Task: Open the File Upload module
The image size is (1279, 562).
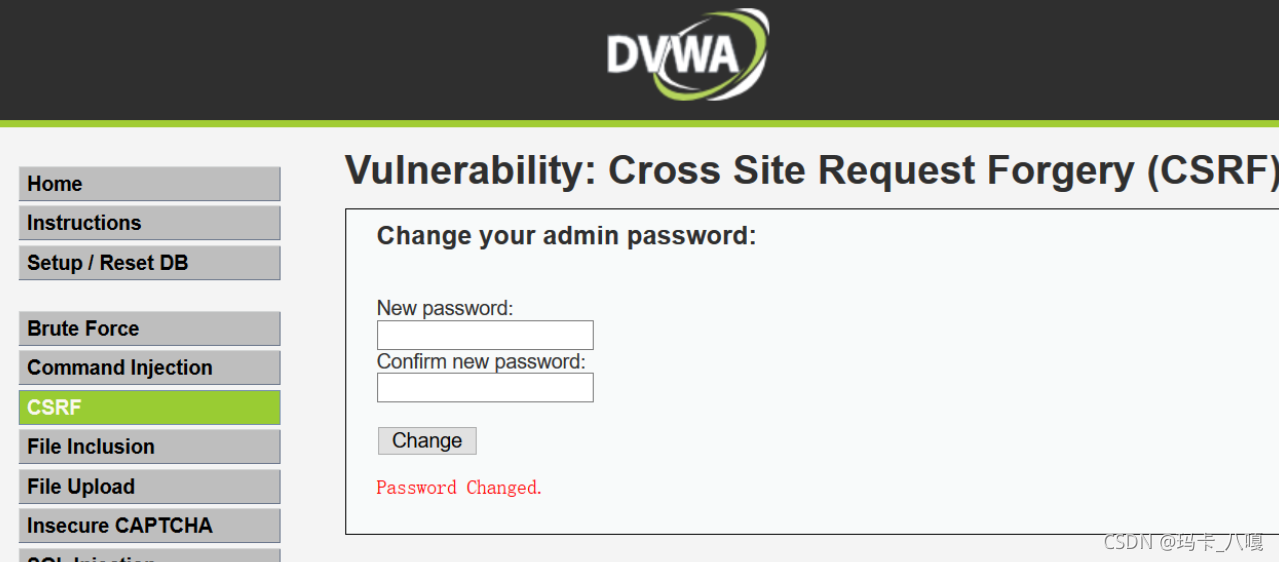Action: 149,487
